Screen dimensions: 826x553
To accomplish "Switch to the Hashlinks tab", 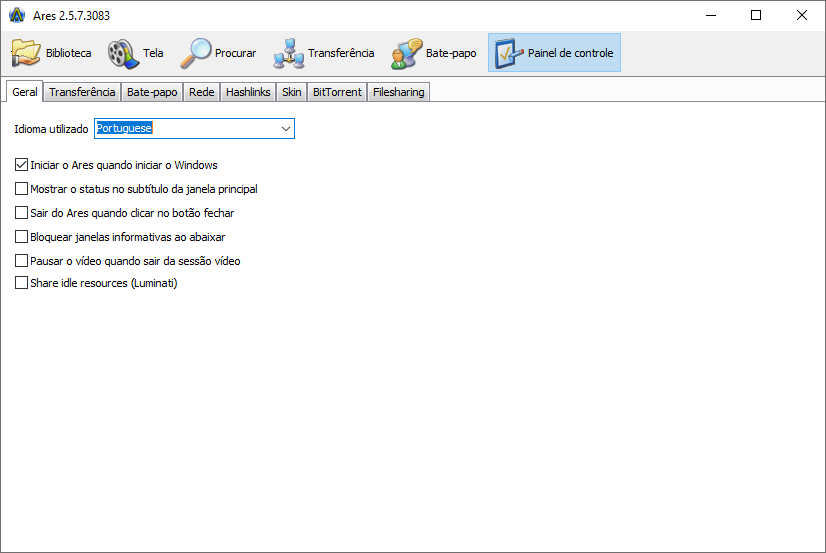I will pos(248,92).
